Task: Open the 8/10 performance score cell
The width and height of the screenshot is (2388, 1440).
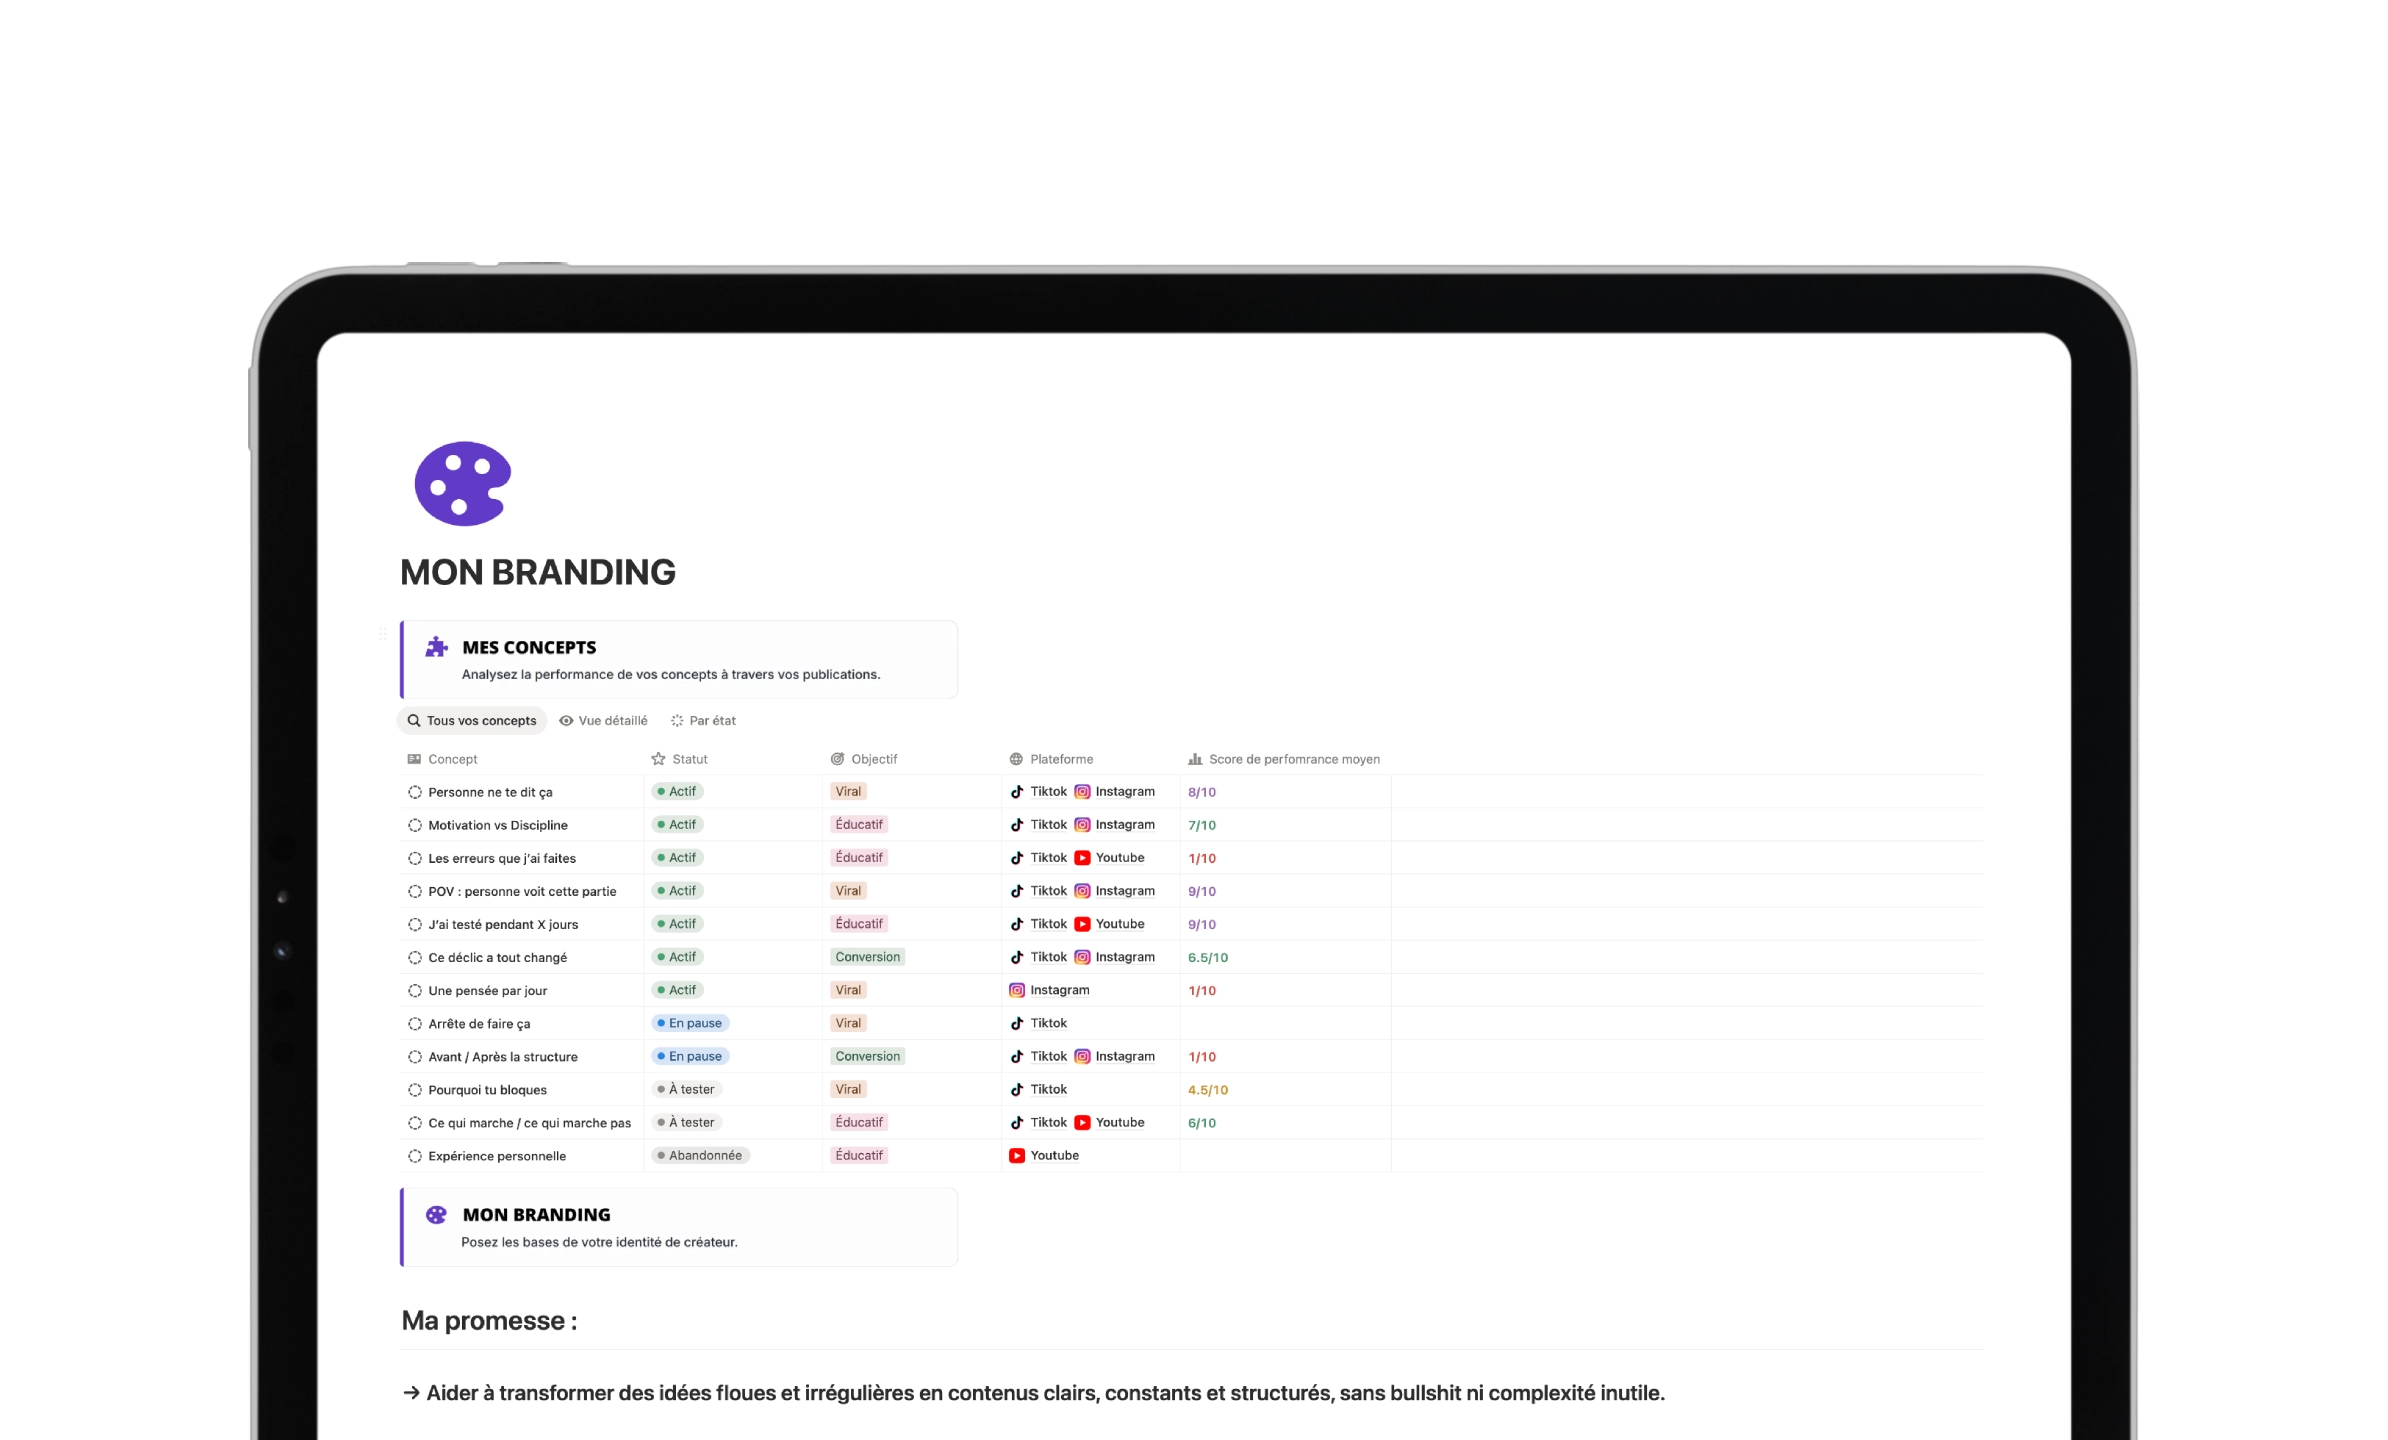Action: click(x=1201, y=791)
